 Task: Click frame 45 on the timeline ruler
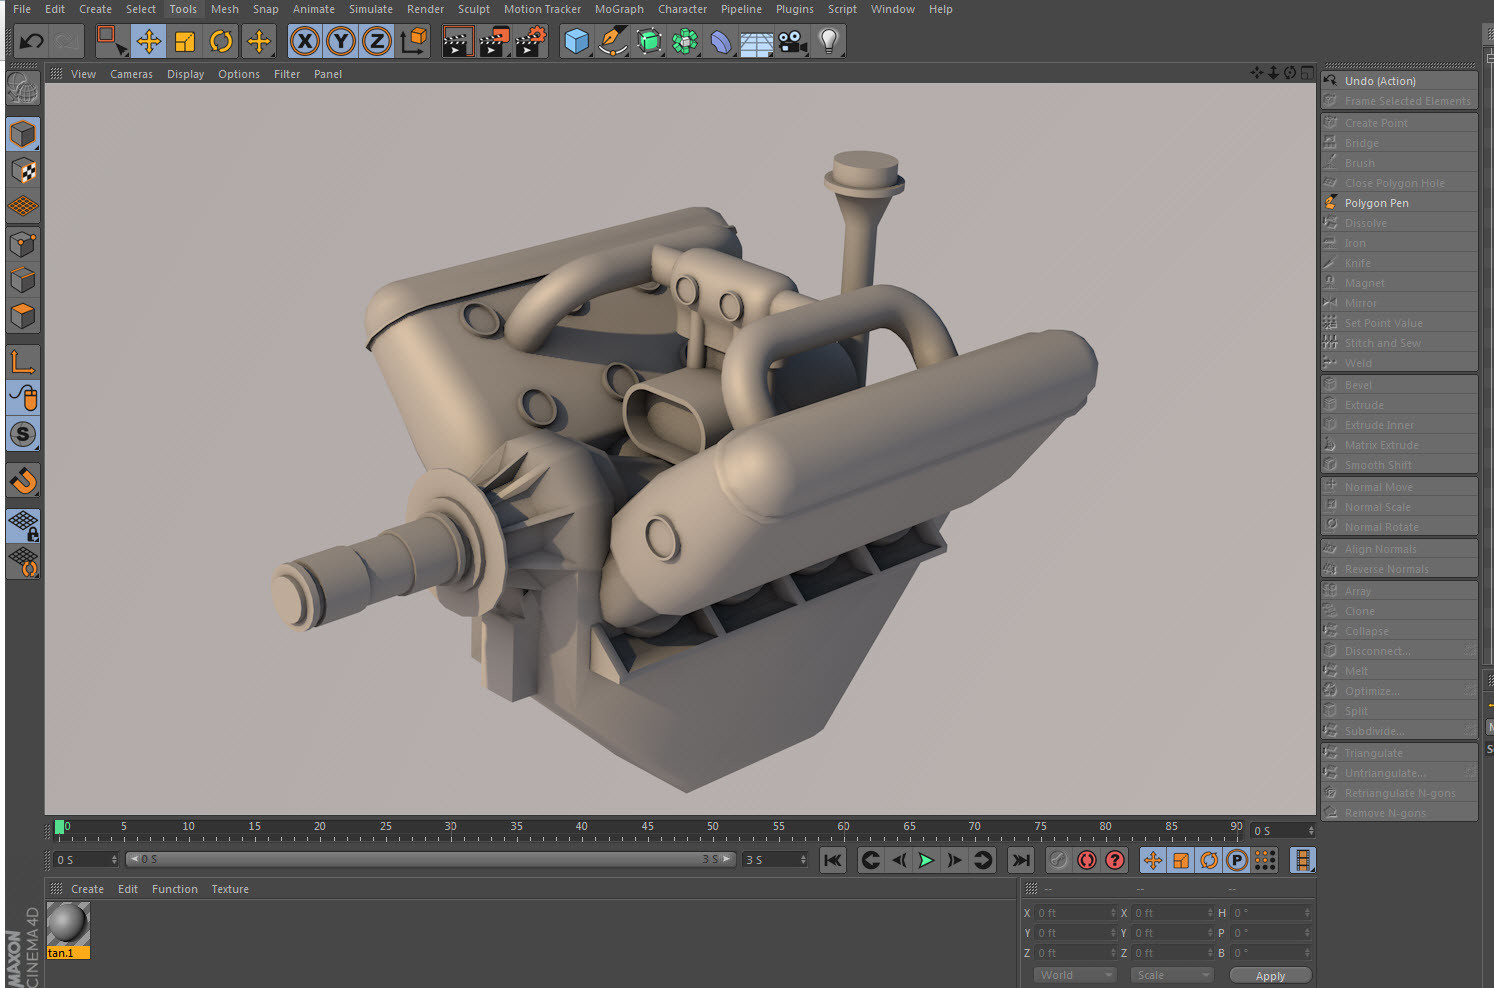pyautogui.click(x=647, y=829)
